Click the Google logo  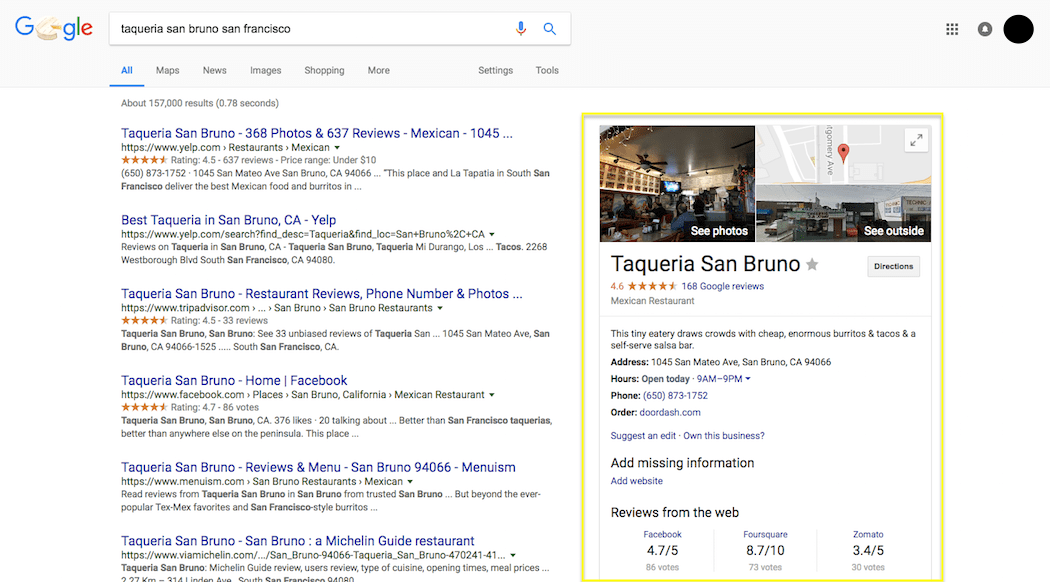(x=54, y=28)
